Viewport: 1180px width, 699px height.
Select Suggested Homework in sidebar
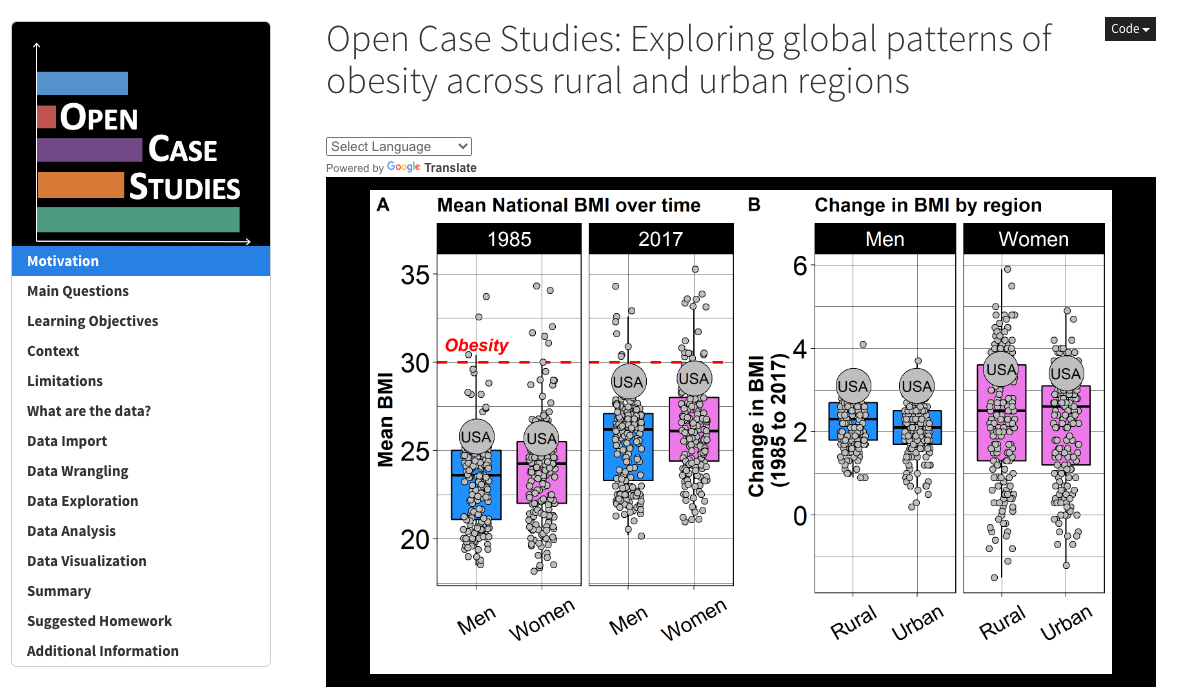point(141,622)
